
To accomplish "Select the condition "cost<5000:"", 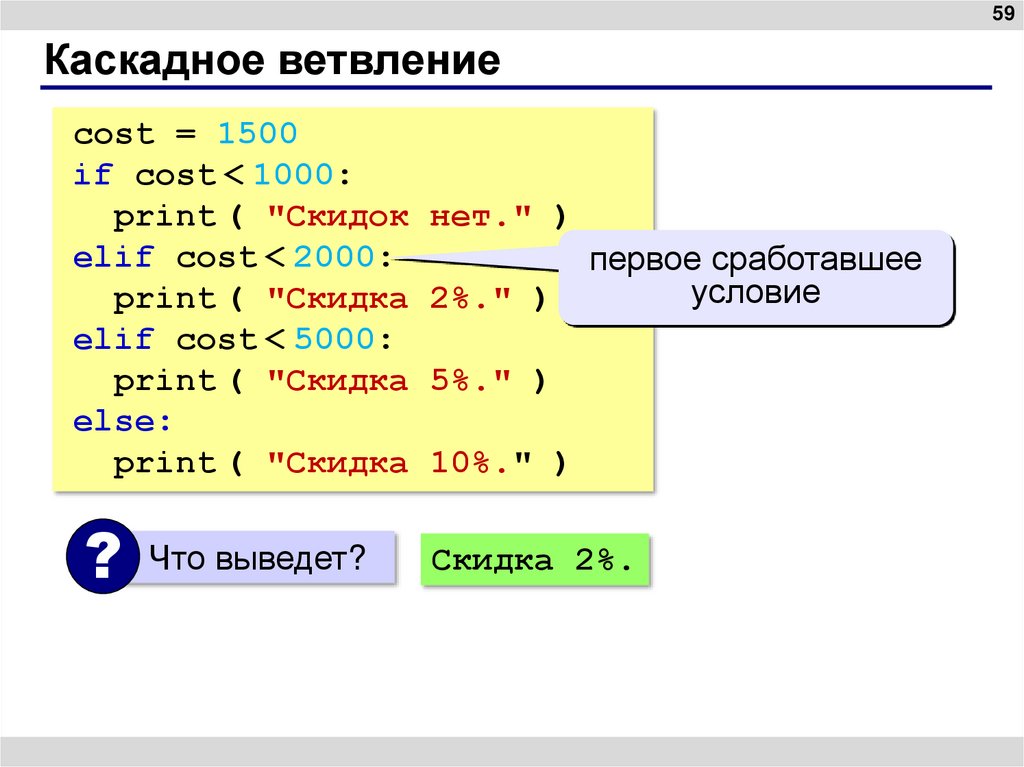I will (x=284, y=338).
